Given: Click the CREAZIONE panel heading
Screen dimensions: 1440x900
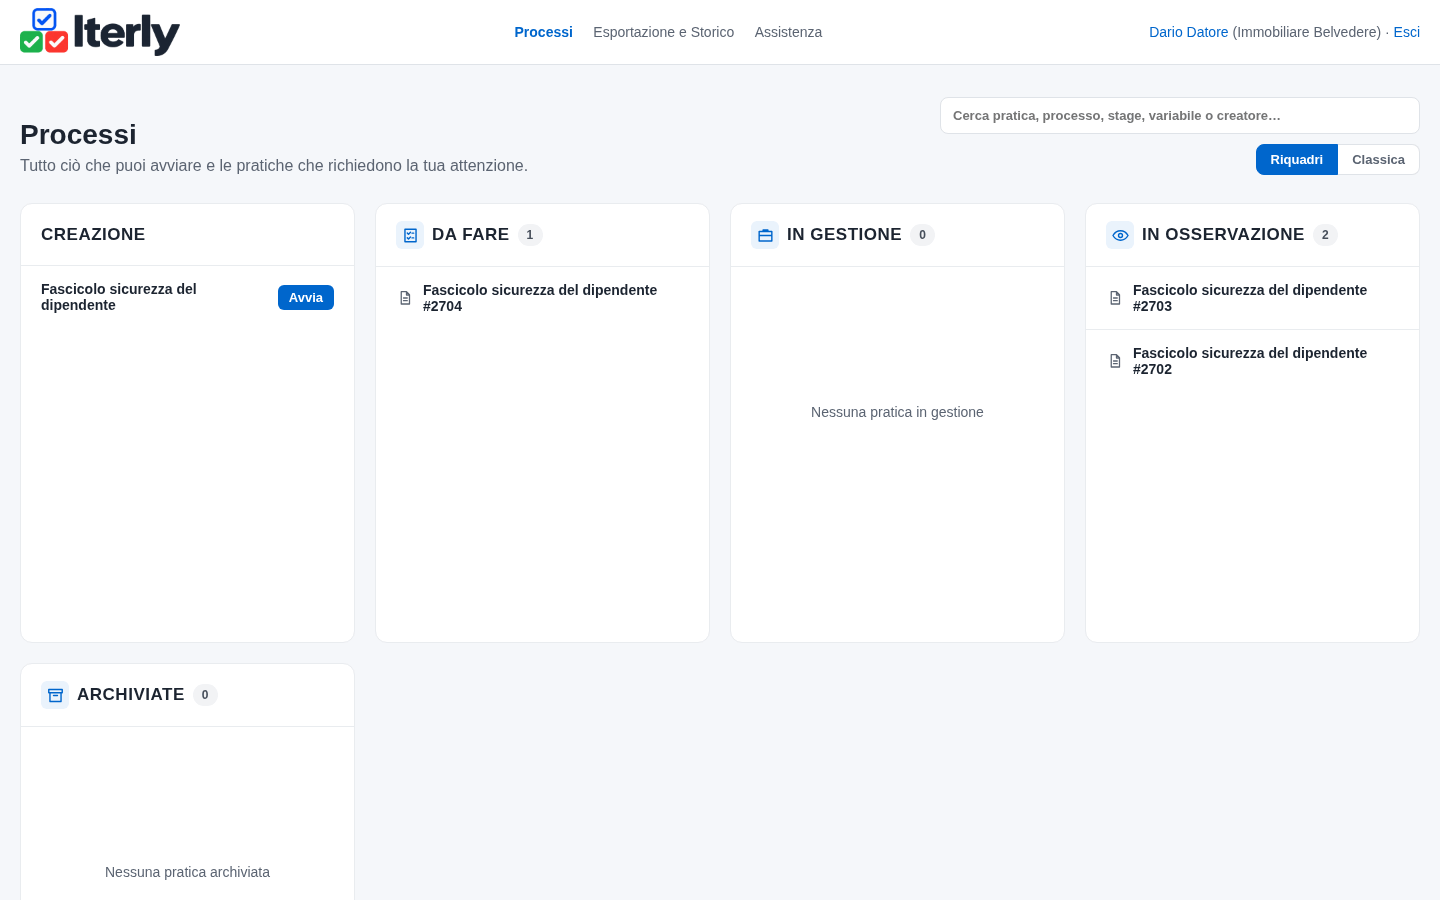Looking at the screenshot, I should [x=93, y=234].
